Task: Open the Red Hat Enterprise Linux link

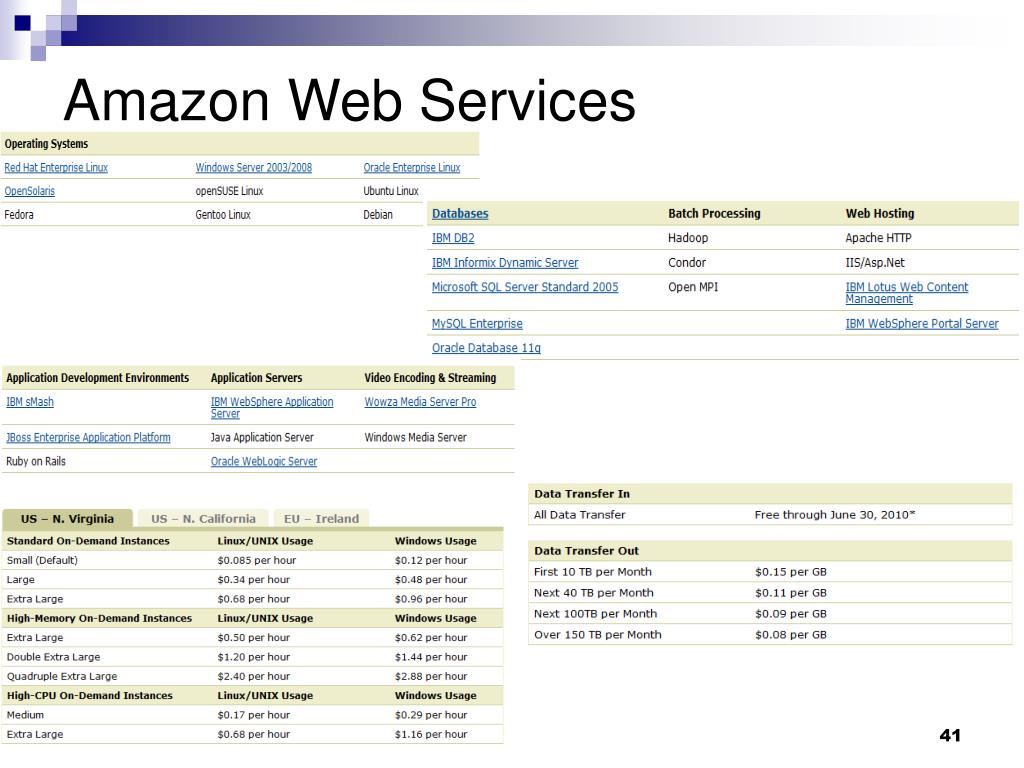Action: 56,168
